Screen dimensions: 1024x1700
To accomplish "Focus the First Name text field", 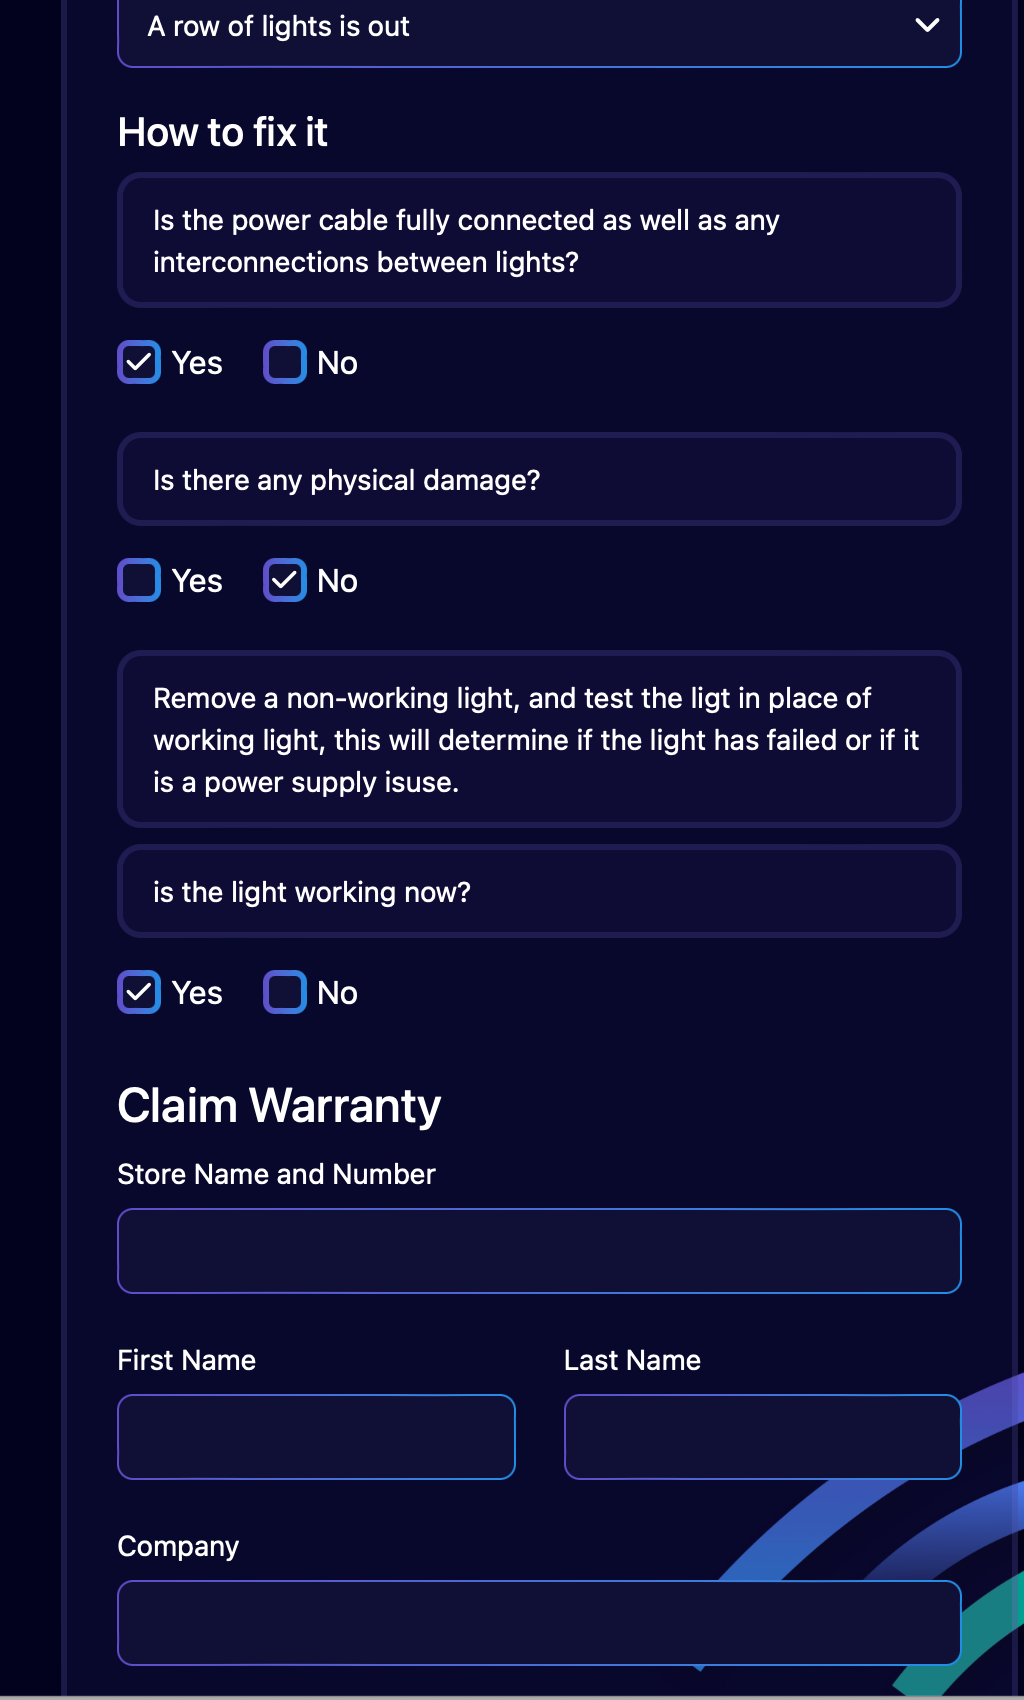I will pos(316,1437).
